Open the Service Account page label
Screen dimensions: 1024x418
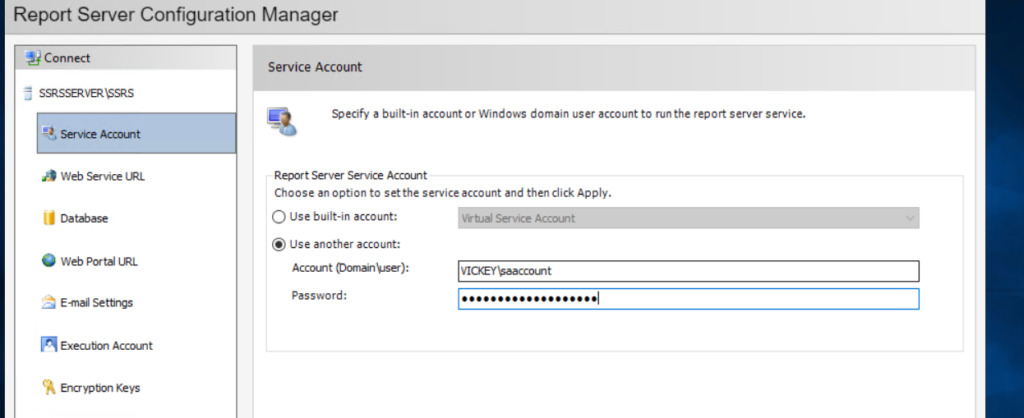click(100, 134)
